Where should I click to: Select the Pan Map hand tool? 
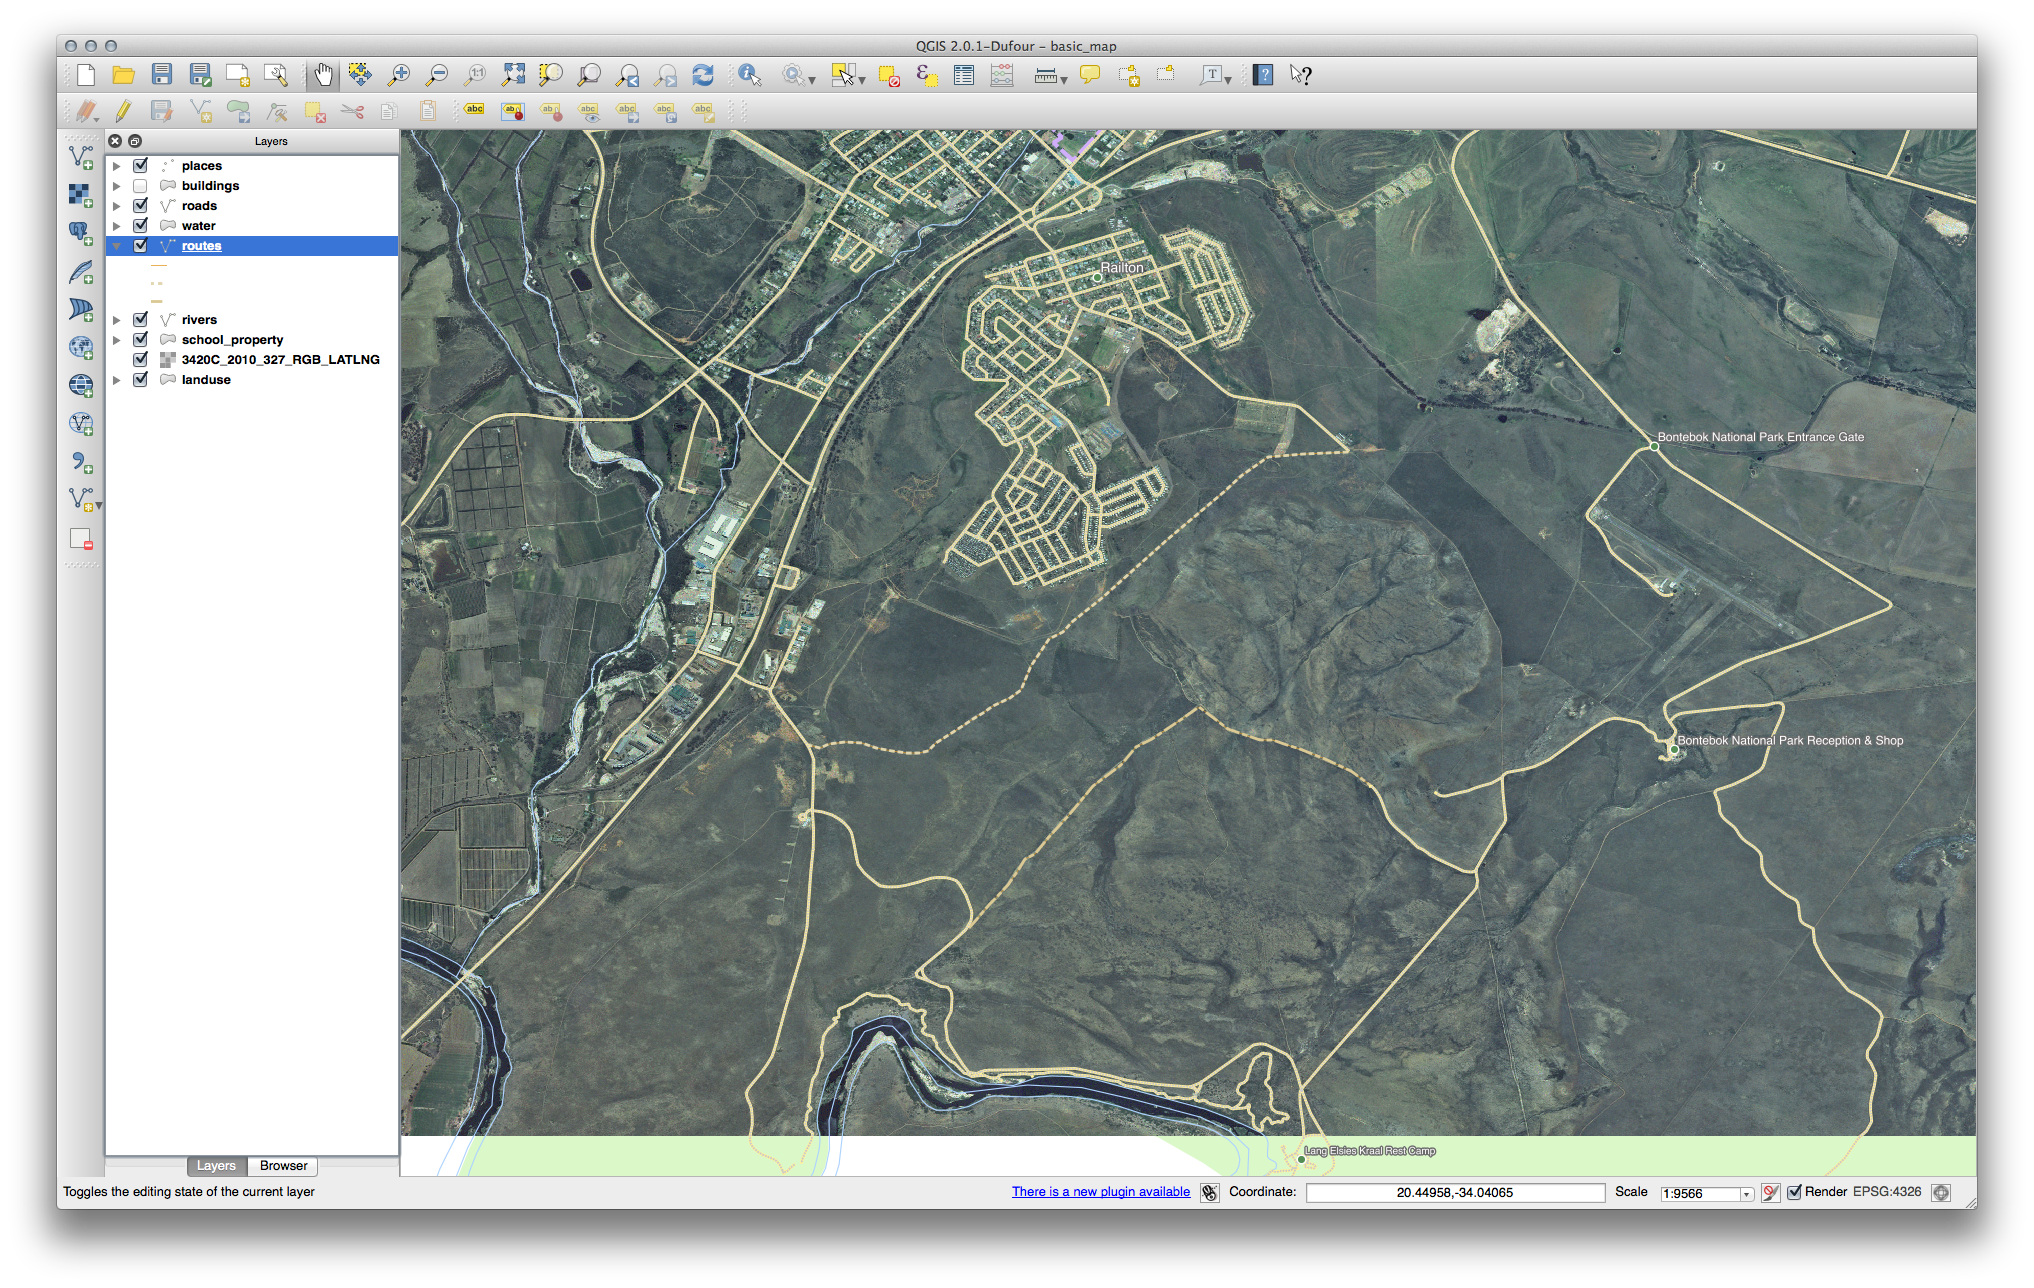pos(323,75)
